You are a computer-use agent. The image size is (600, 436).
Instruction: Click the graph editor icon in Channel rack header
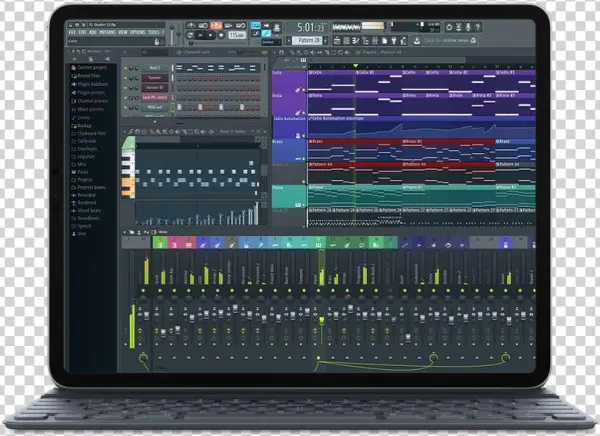click(264, 52)
